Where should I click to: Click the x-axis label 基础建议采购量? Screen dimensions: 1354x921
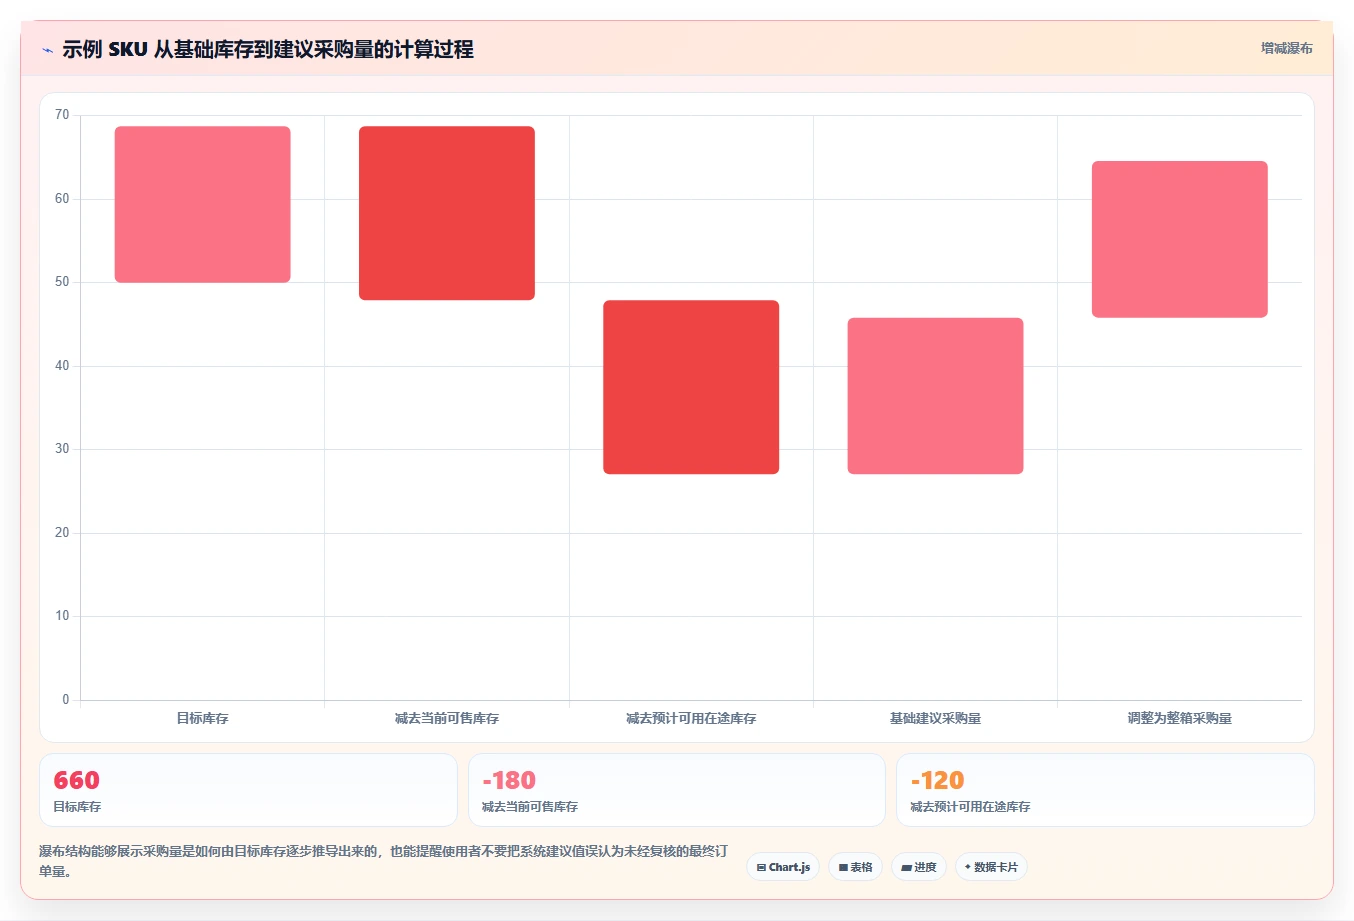click(x=935, y=718)
